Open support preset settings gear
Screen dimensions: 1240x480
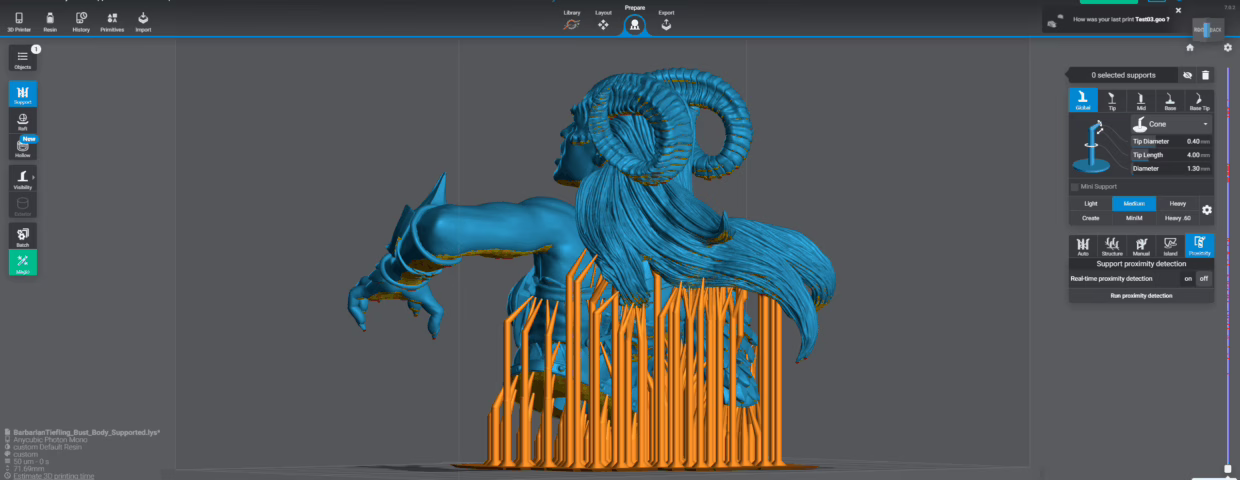(1207, 210)
